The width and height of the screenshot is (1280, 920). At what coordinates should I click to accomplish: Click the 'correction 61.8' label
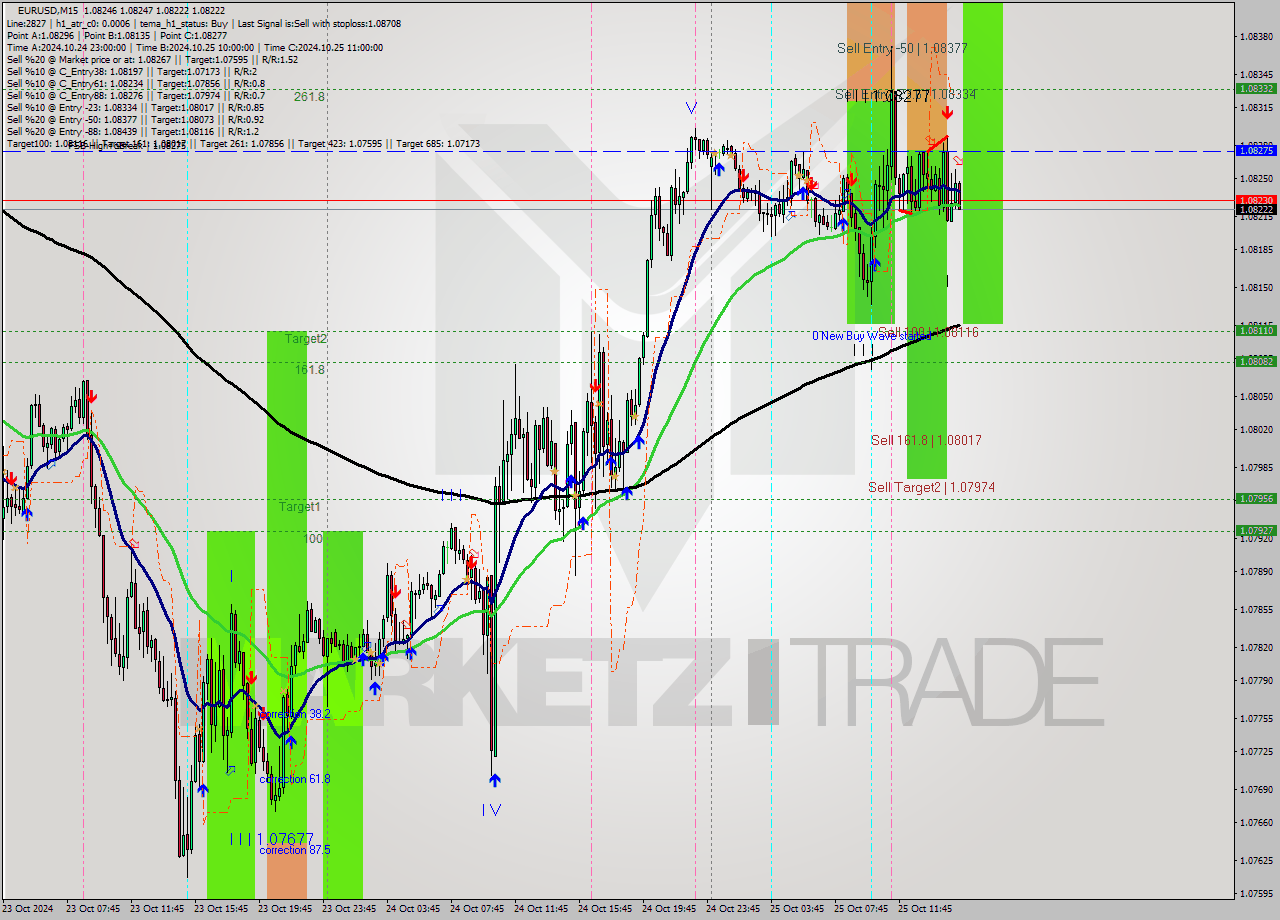[294, 779]
